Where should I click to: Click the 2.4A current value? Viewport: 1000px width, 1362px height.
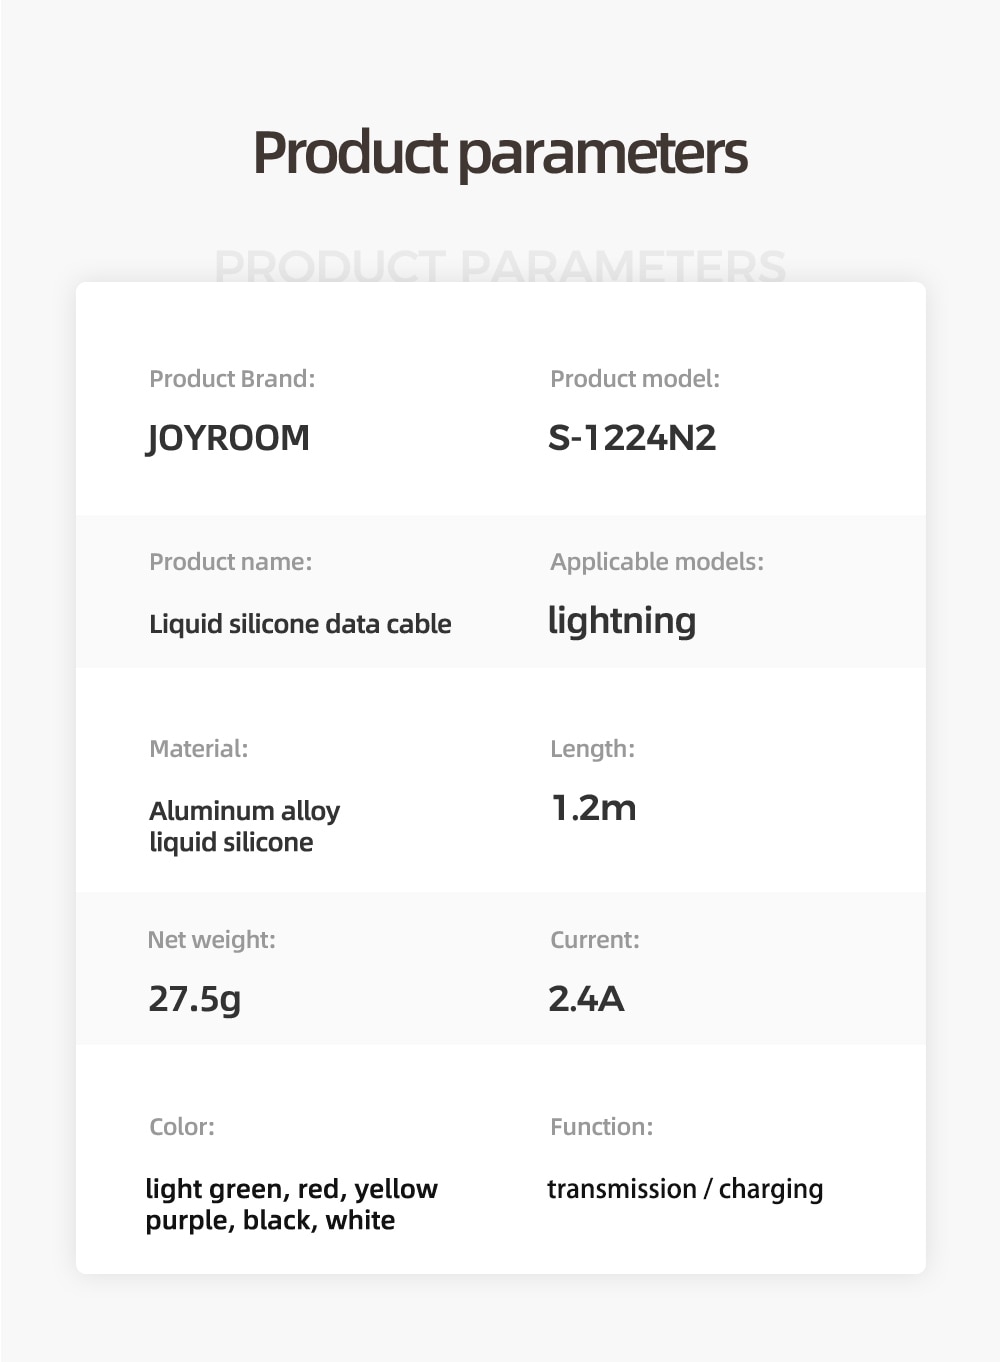tap(586, 999)
